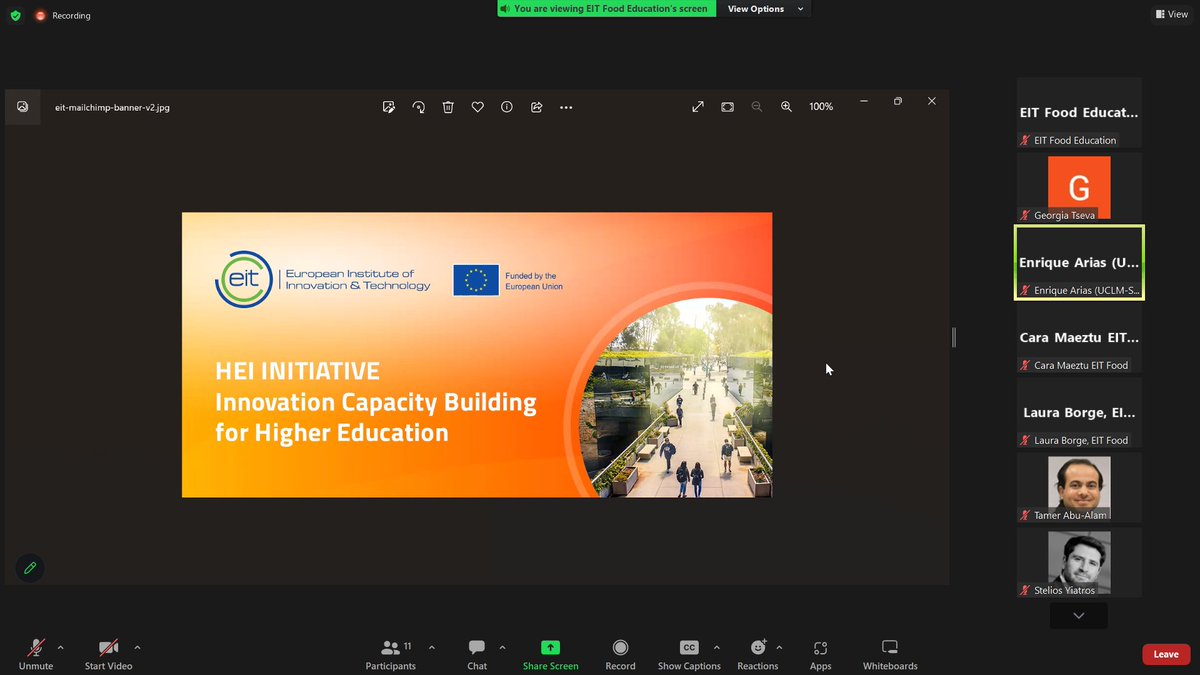Click the zoom in magnifier

[x=787, y=107]
